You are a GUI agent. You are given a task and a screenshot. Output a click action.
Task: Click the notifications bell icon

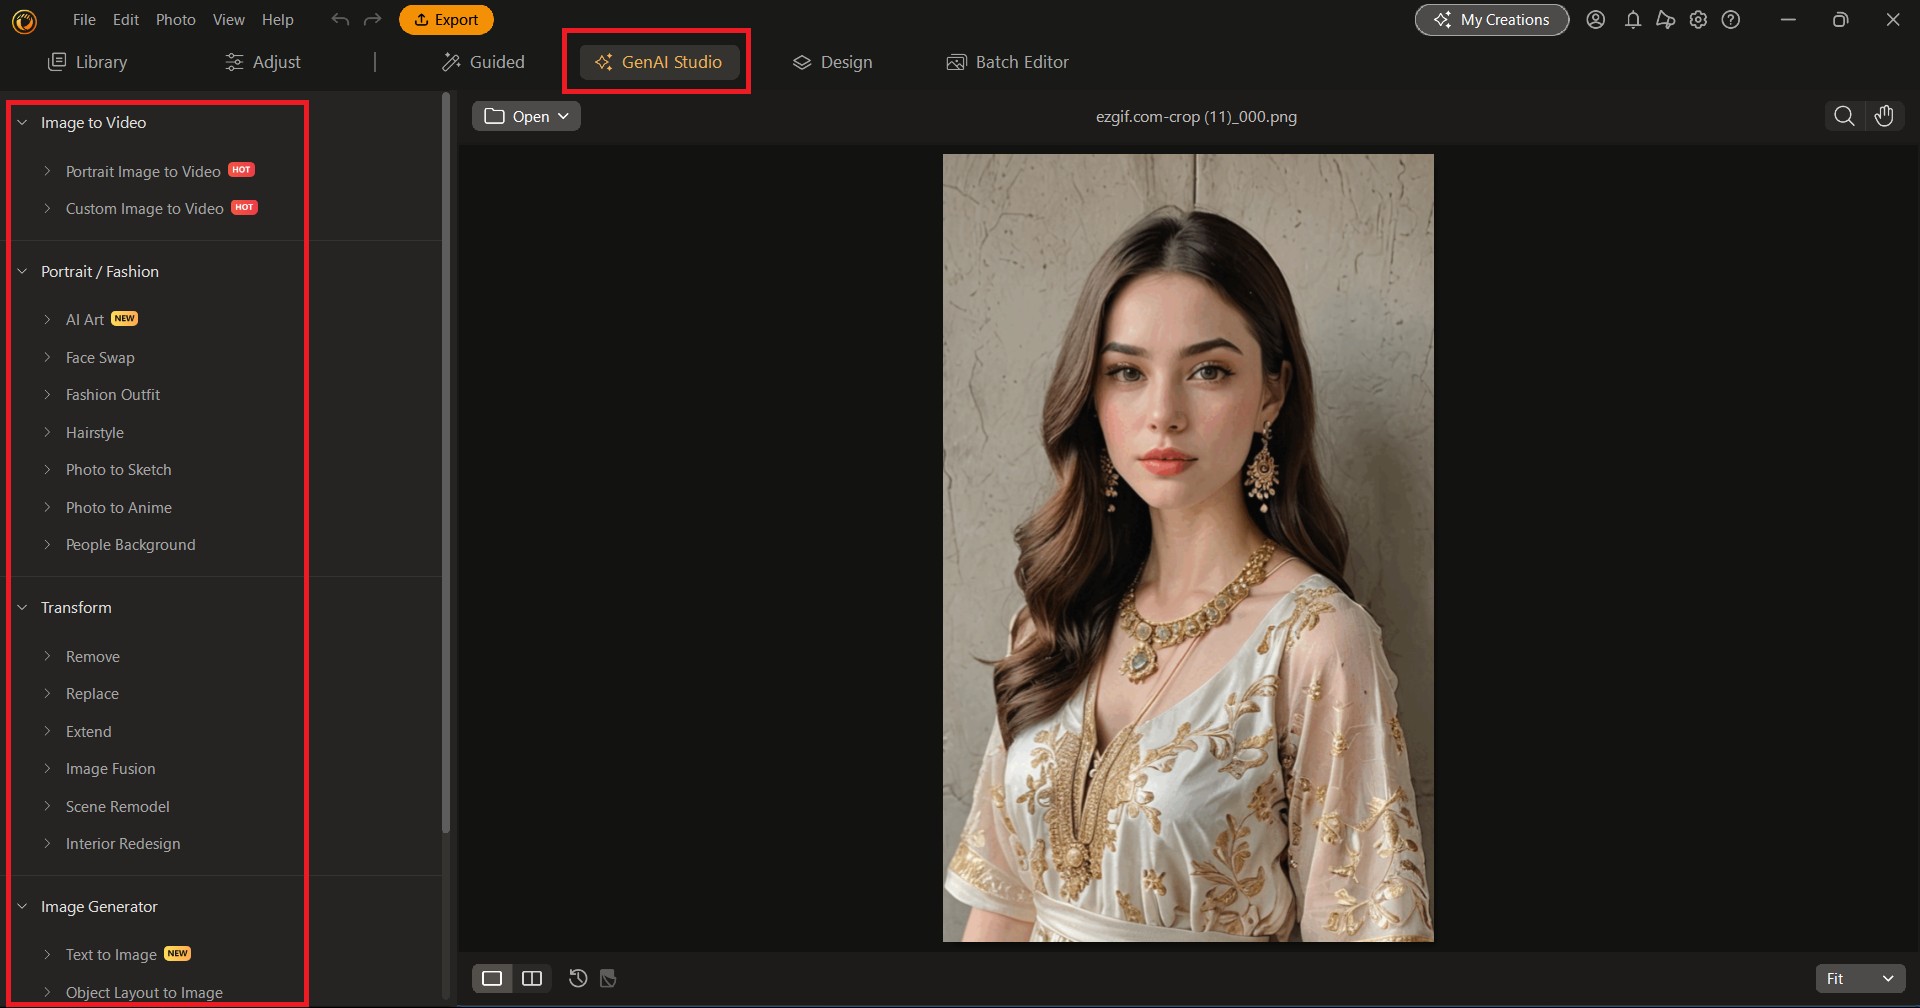1632,19
